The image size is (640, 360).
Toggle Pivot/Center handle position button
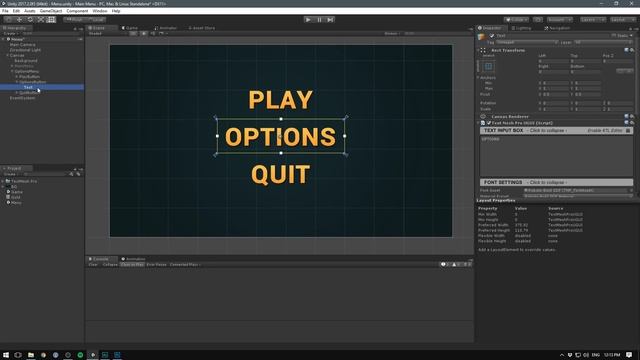[x=74, y=20]
